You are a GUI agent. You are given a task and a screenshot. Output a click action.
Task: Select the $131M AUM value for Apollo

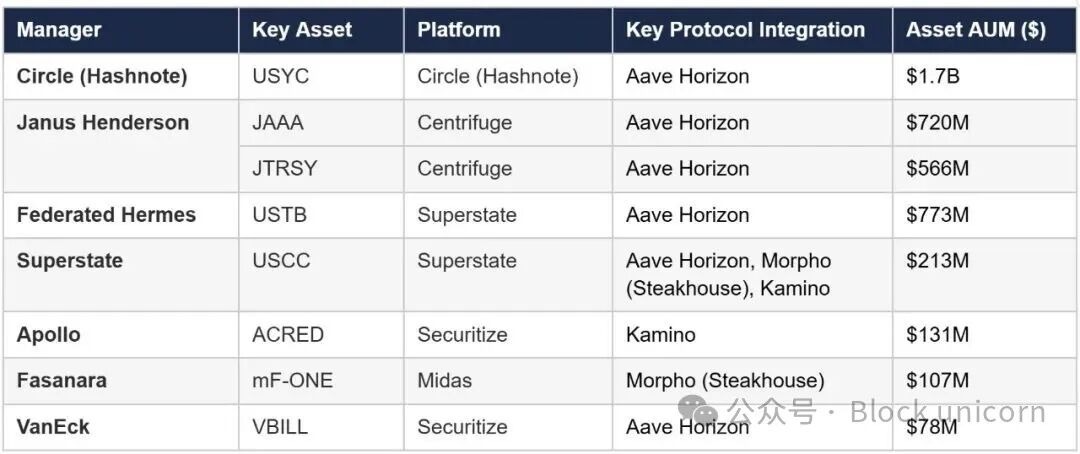click(x=937, y=335)
